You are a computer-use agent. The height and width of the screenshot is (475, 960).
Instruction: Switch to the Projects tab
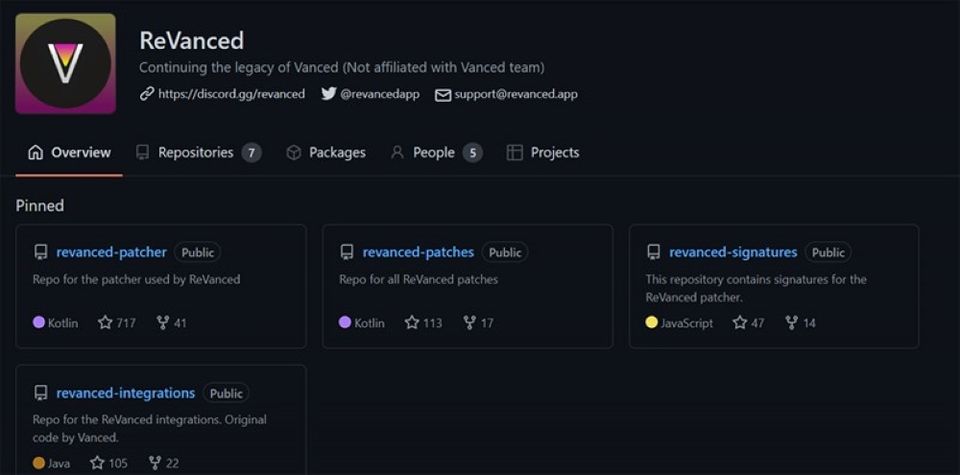click(543, 153)
